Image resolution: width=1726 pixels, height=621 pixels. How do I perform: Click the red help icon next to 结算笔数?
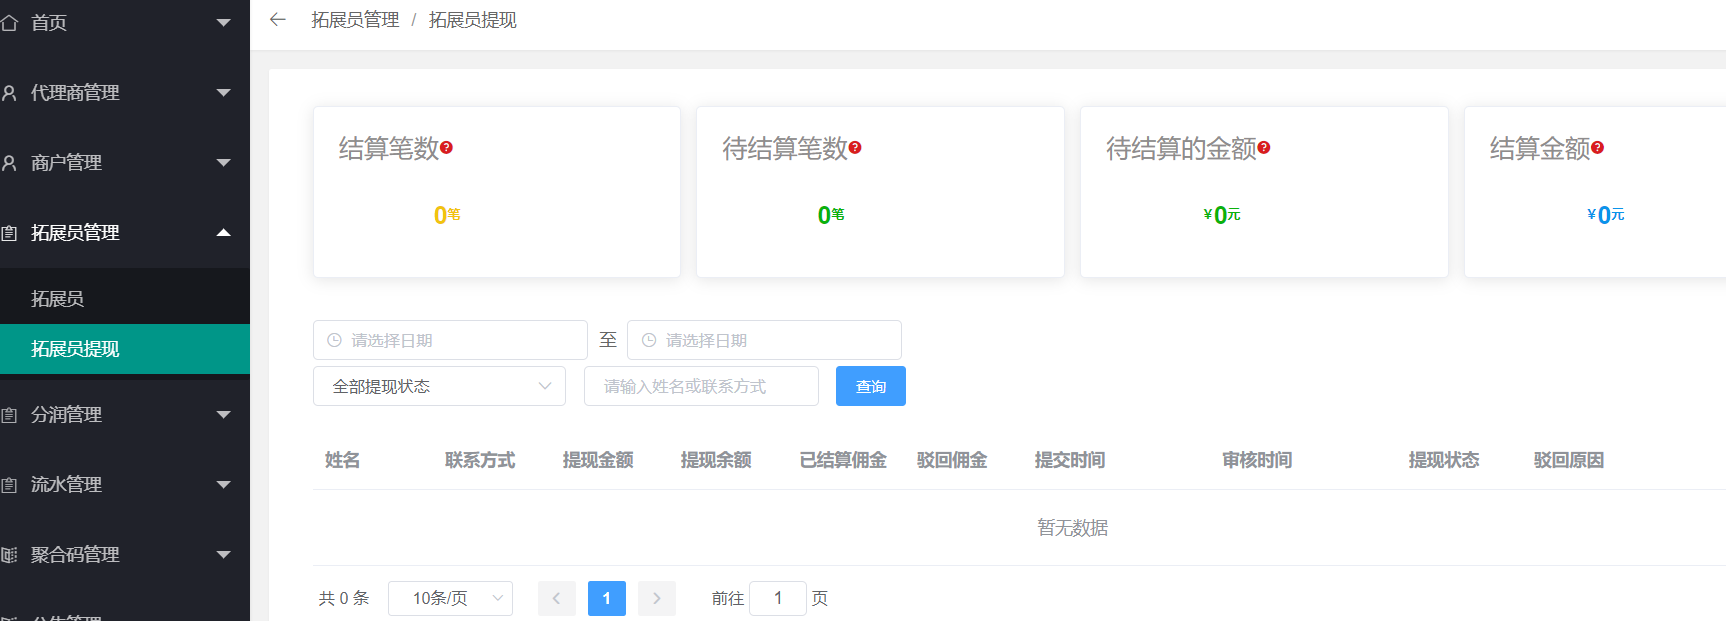[x=447, y=147]
